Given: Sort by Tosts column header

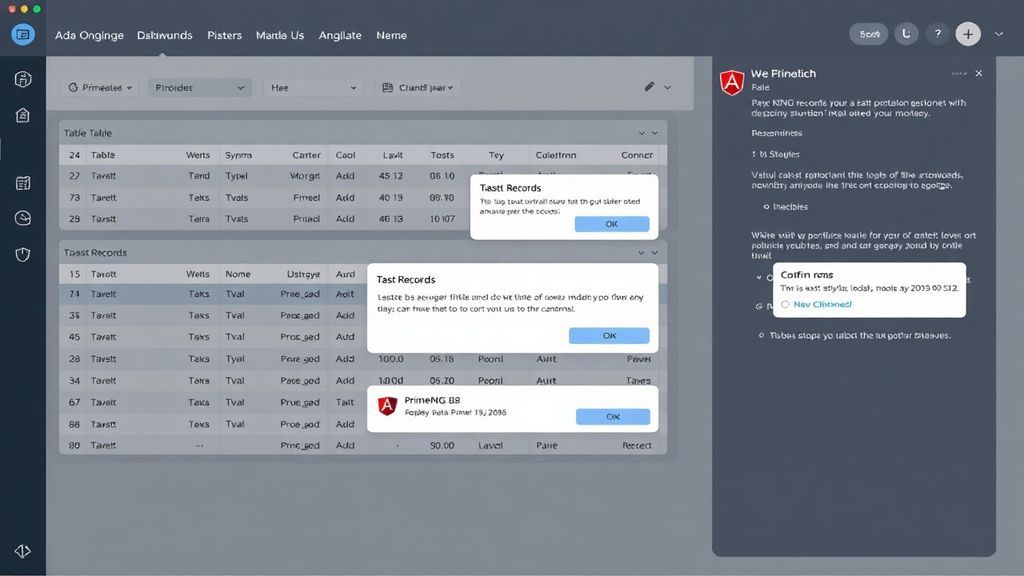Looking at the screenshot, I should point(442,155).
